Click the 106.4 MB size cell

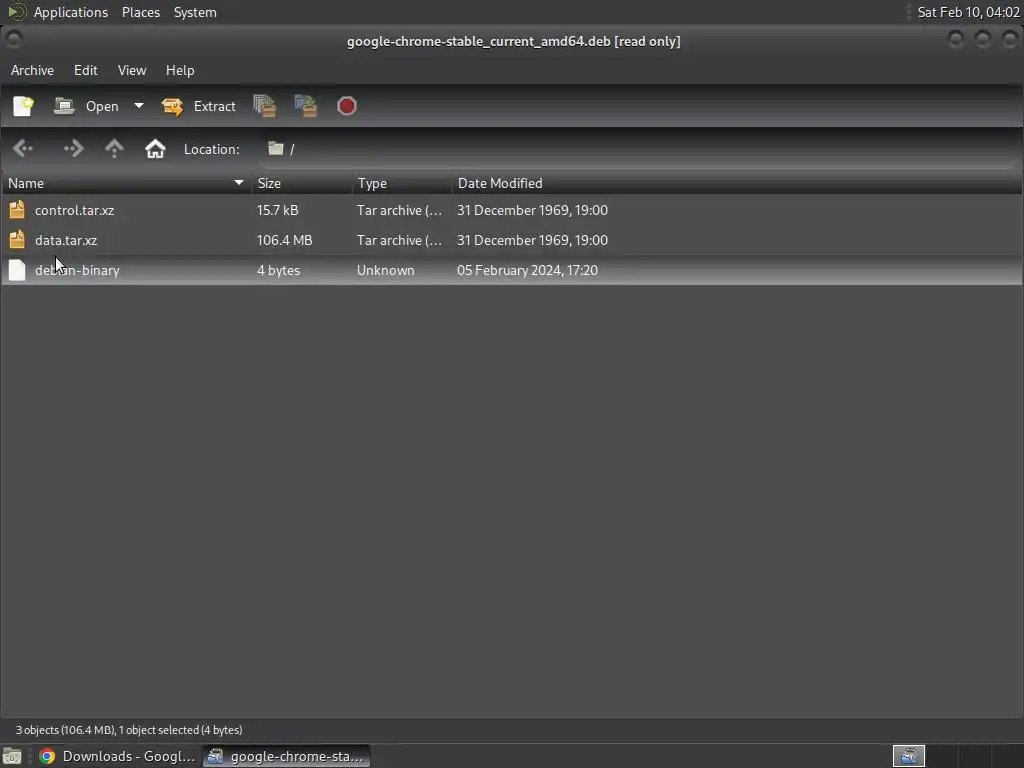click(x=284, y=240)
